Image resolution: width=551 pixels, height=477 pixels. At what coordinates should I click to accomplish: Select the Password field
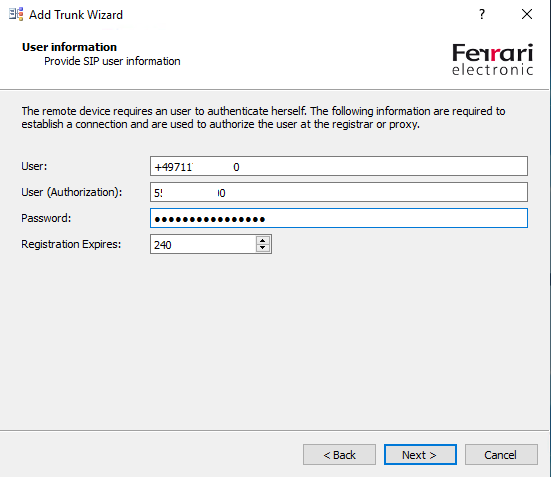(x=339, y=218)
